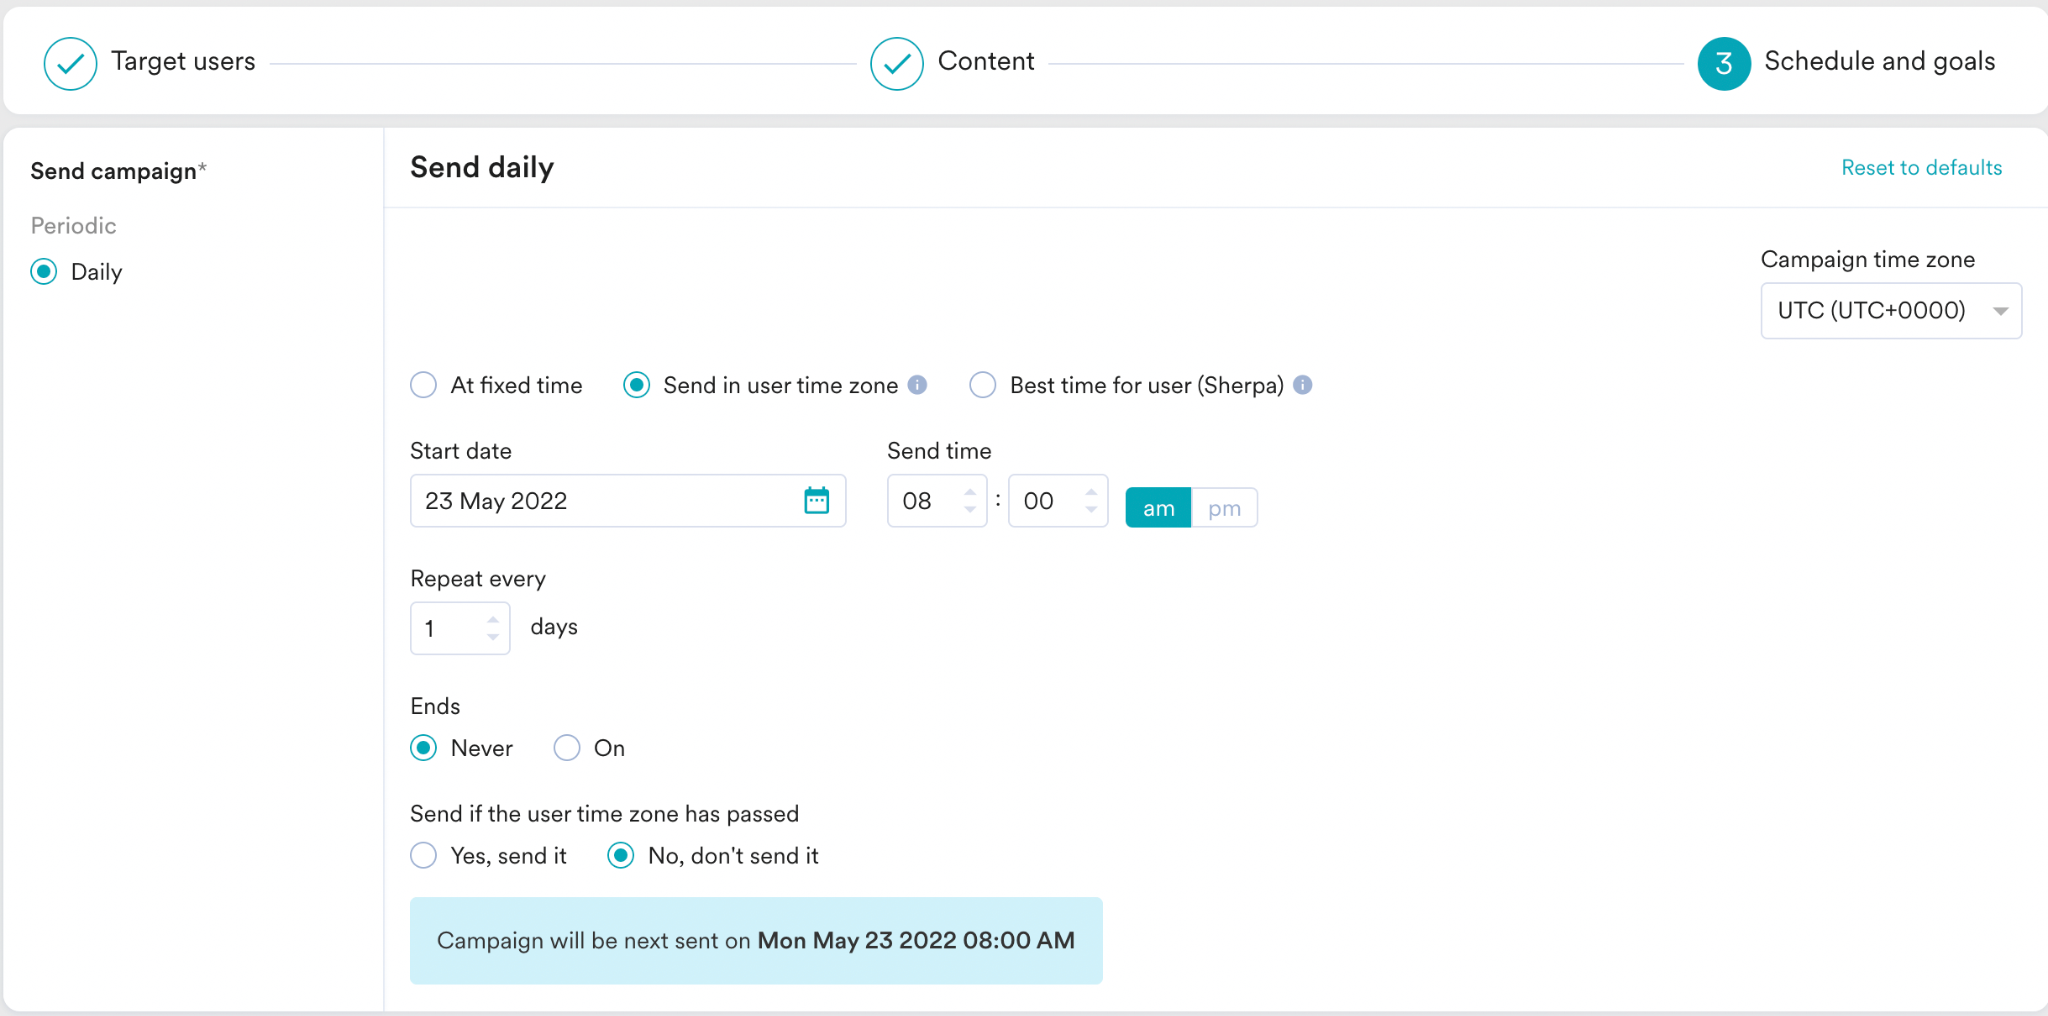Screen dimensions: 2048x1016
Task: Click the Start date input field
Action: [628, 501]
